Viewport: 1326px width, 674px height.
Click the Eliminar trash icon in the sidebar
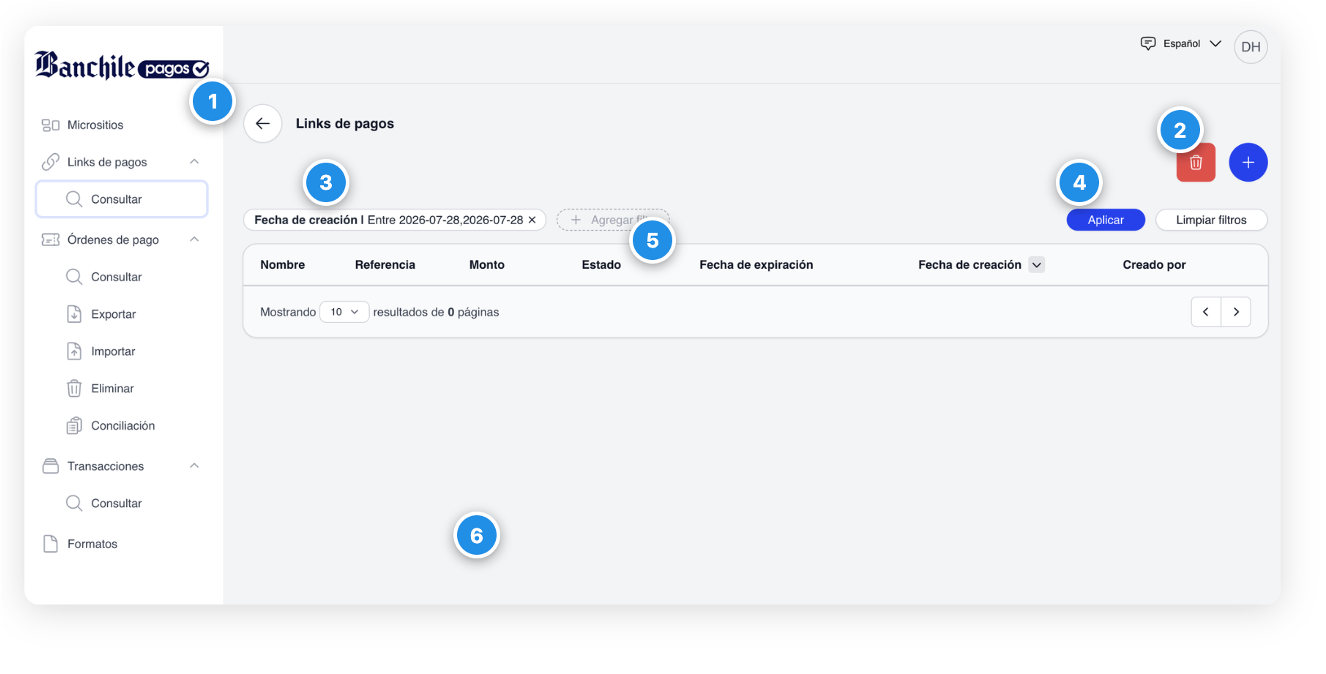pos(74,388)
